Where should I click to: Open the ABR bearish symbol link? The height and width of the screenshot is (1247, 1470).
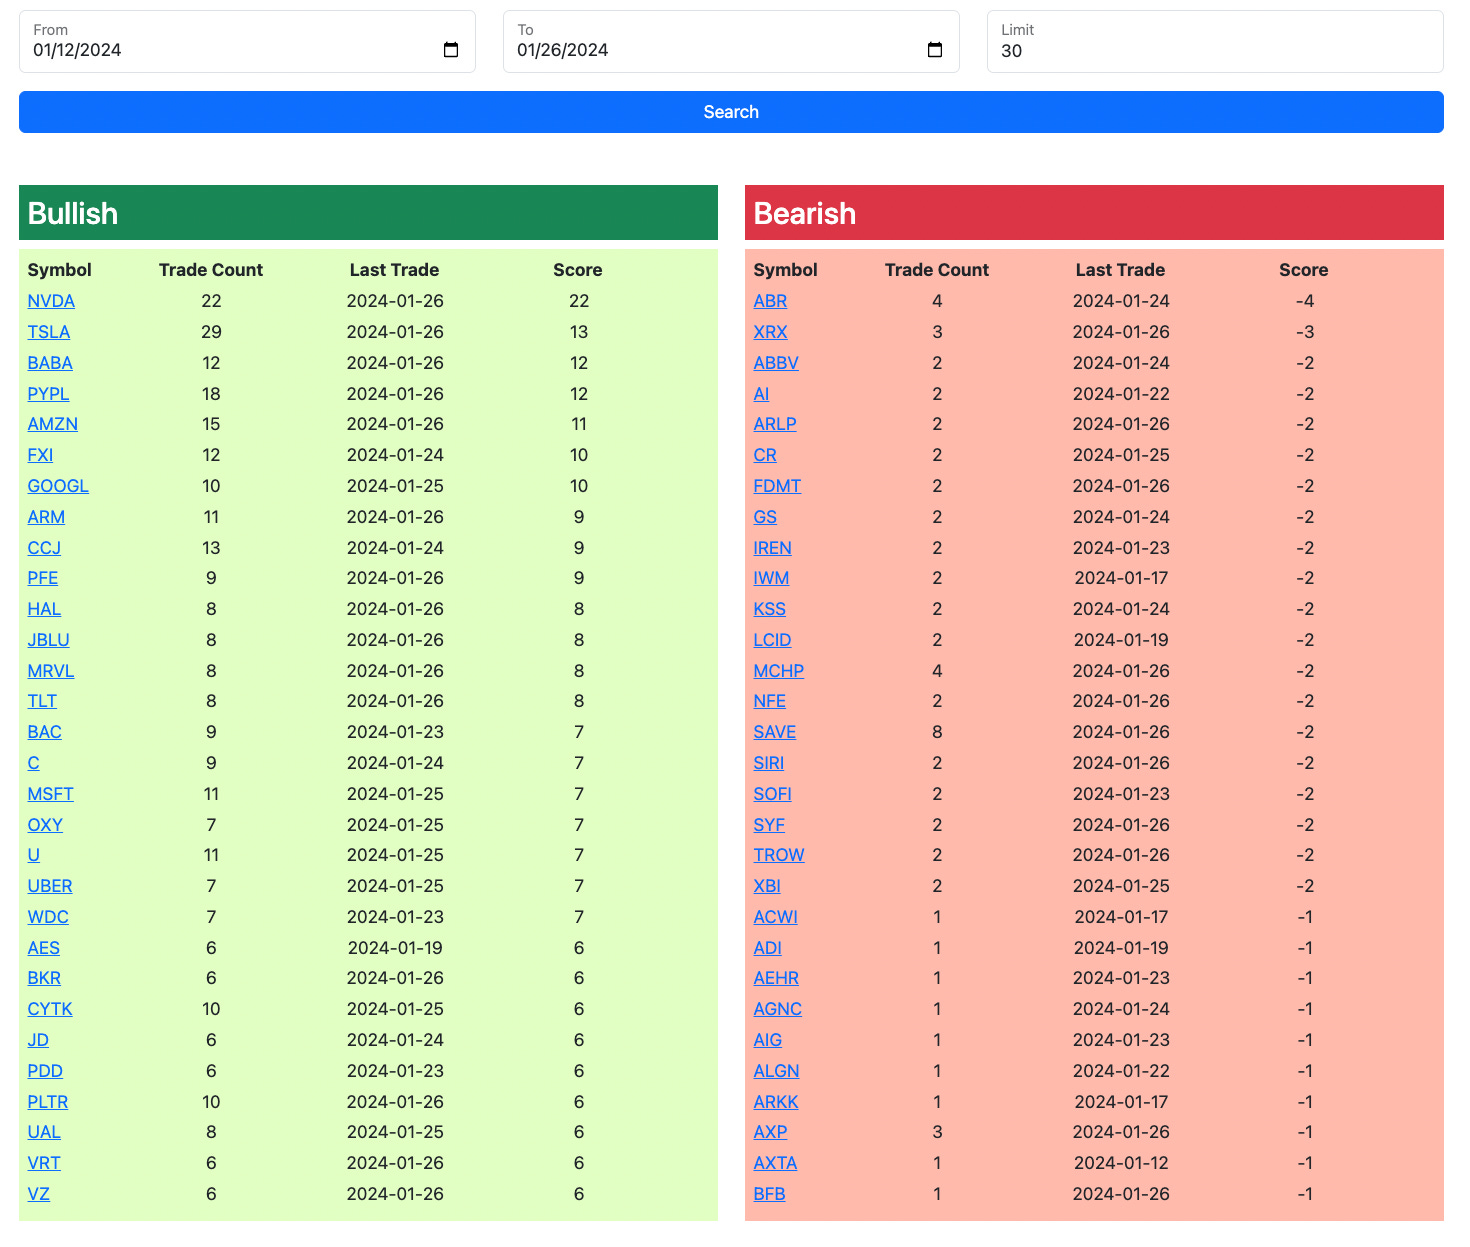[770, 301]
